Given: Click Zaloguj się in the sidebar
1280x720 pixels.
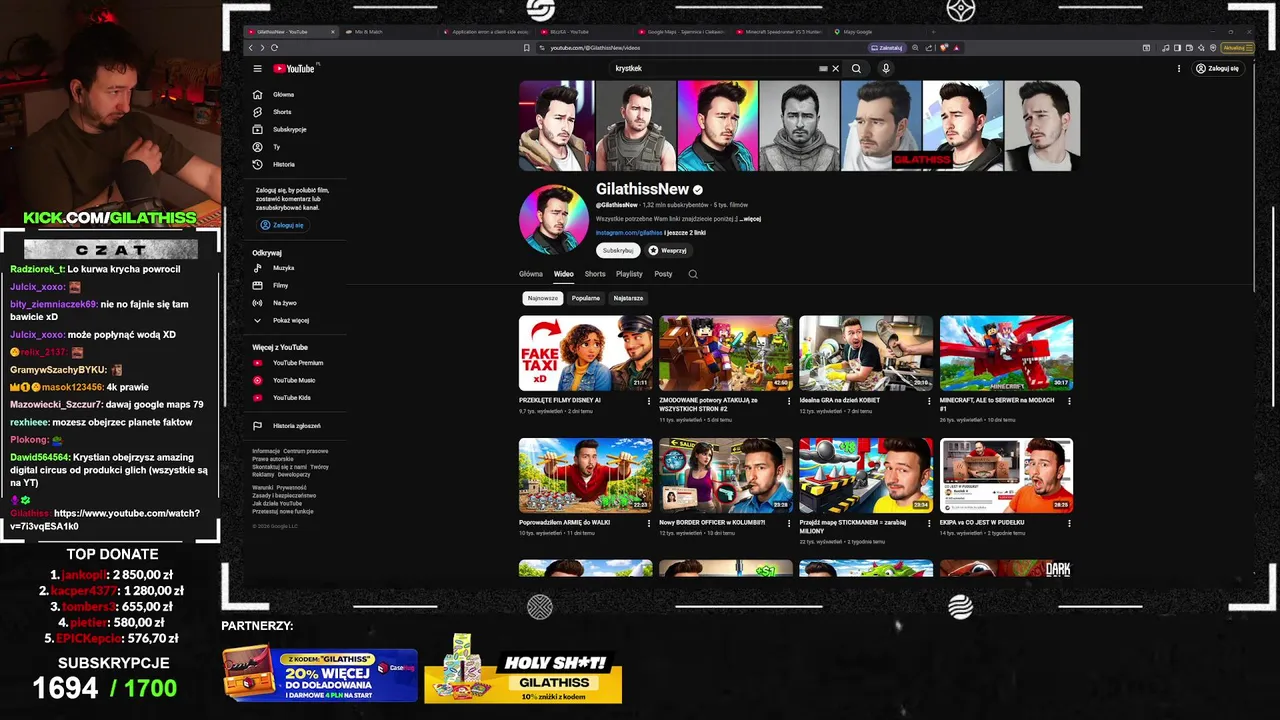Looking at the screenshot, I should coord(282,225).
